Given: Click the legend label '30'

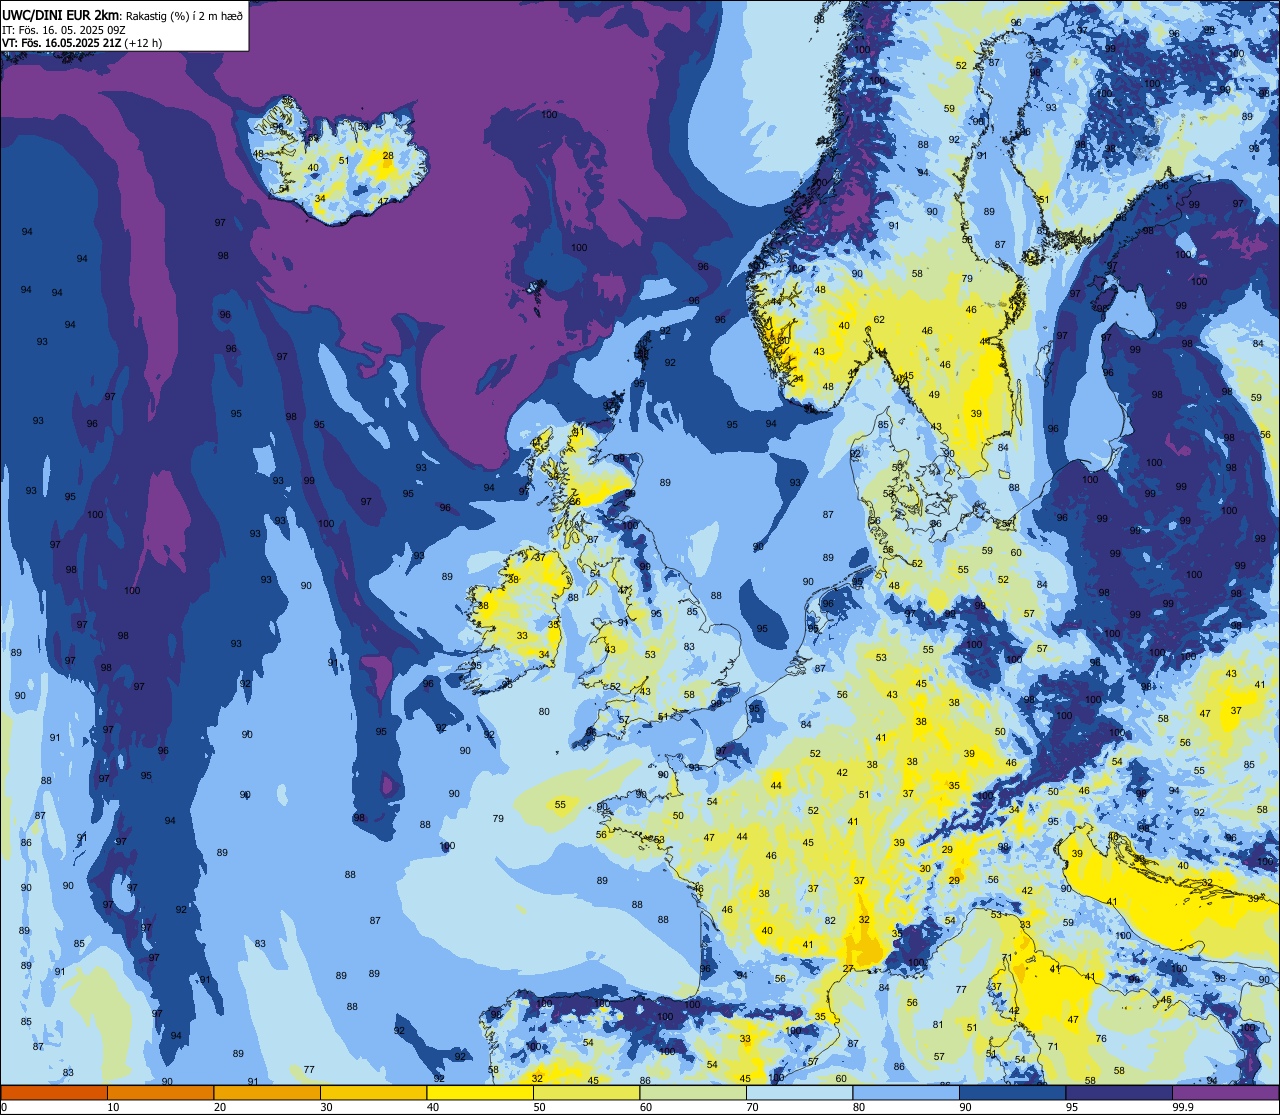Looking at the screenshot, I should coord(326,1107).
